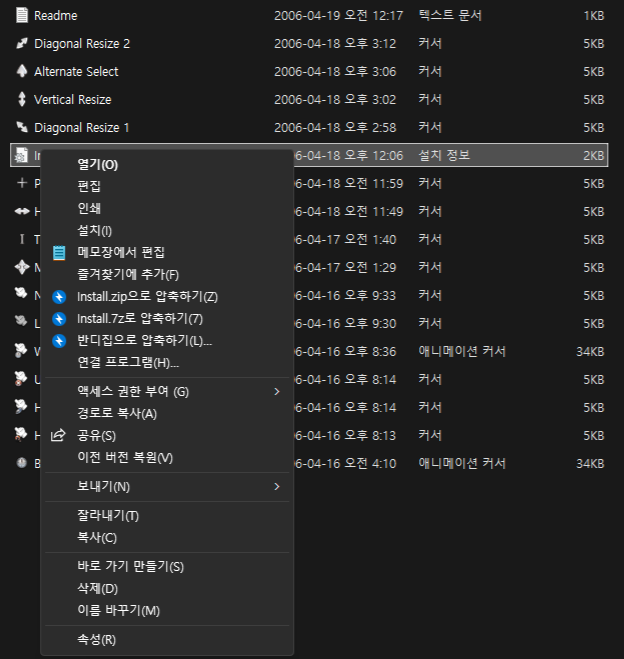This screenshot has width=624, height=659.
Task: Click the Notepad icon beside 메모장에서 편집
Action: [x=59, y=252]
